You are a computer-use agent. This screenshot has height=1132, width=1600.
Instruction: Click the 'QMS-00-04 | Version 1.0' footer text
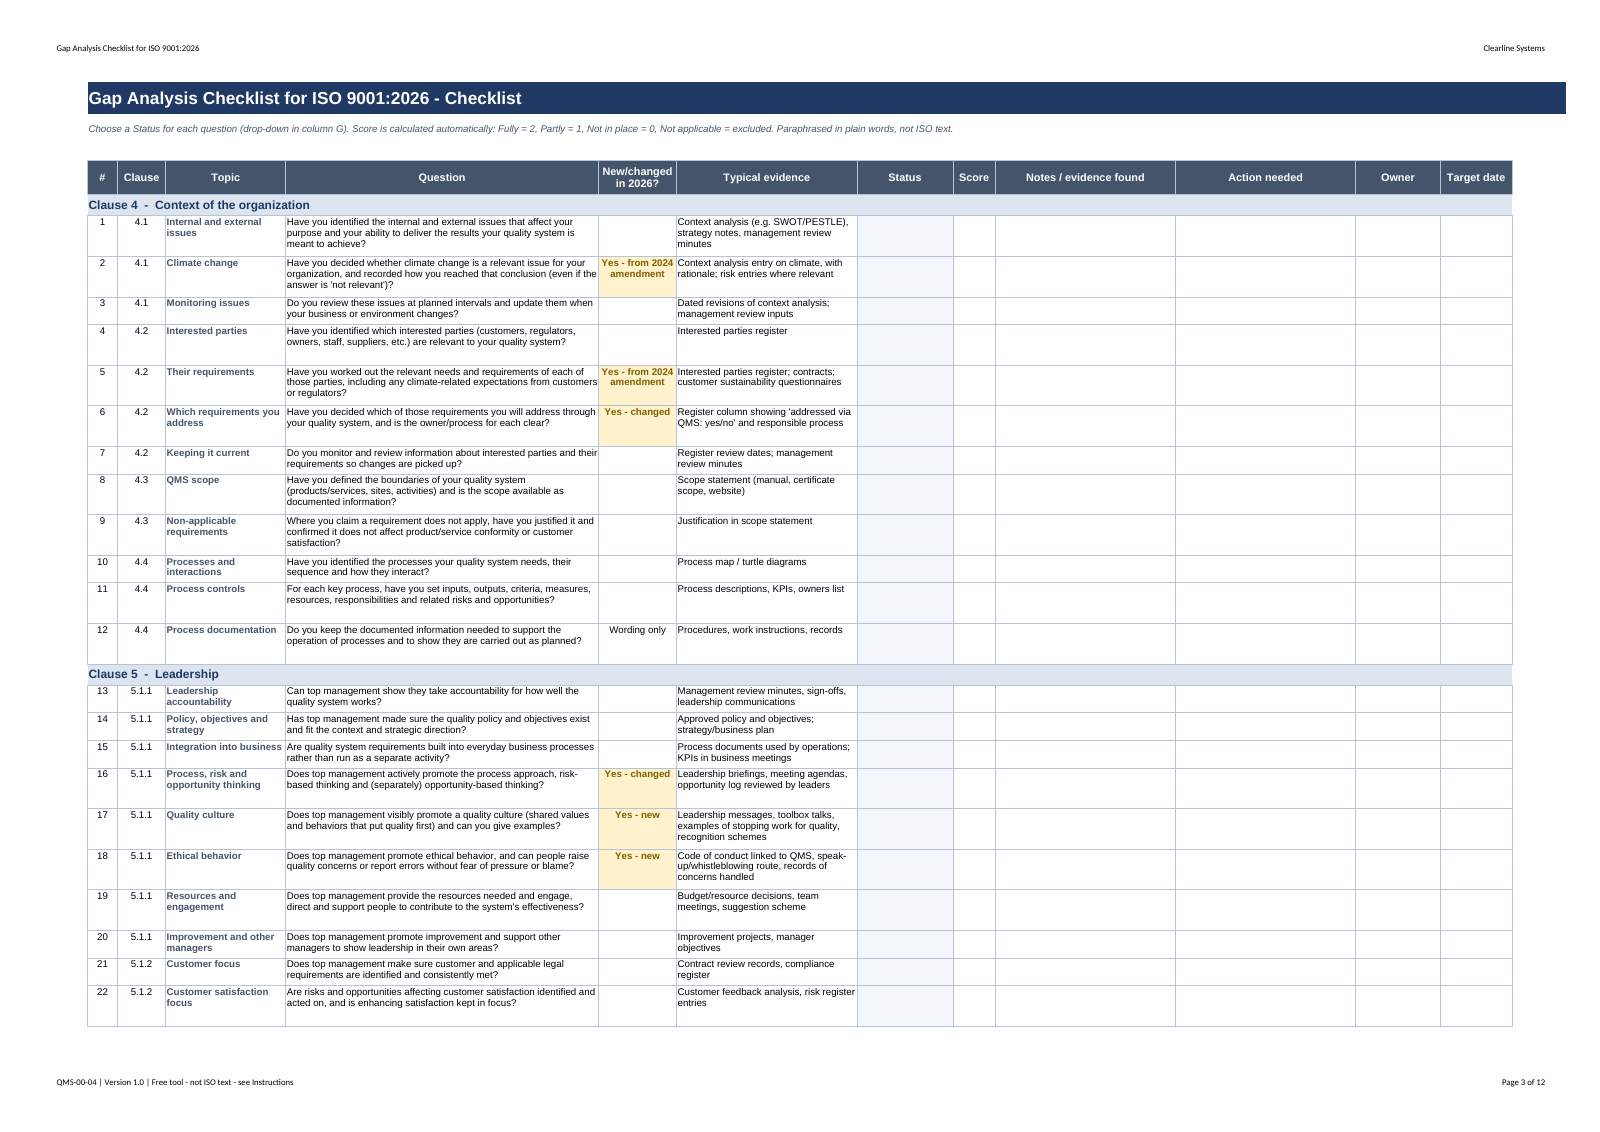tap(101, 1082)
